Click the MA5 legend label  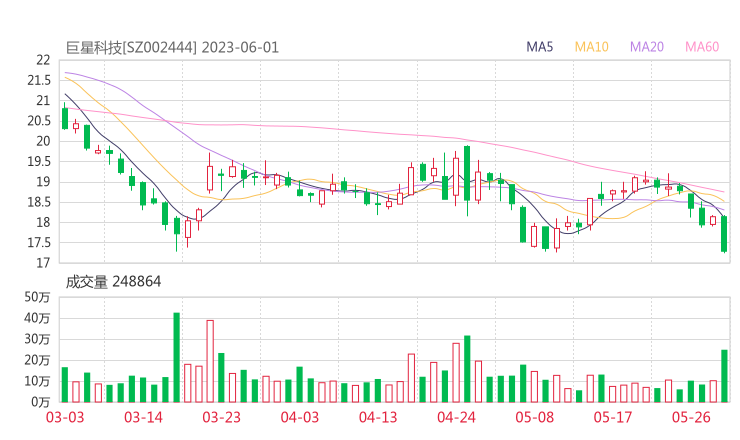(x=539, y=47)
